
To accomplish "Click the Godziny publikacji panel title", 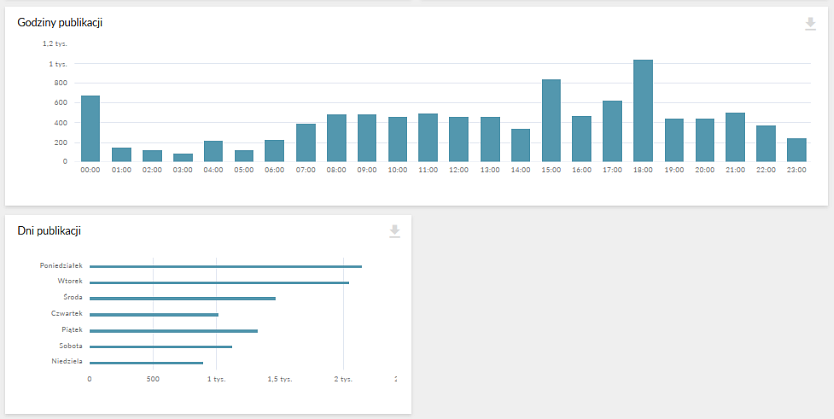I will point(60,23).
